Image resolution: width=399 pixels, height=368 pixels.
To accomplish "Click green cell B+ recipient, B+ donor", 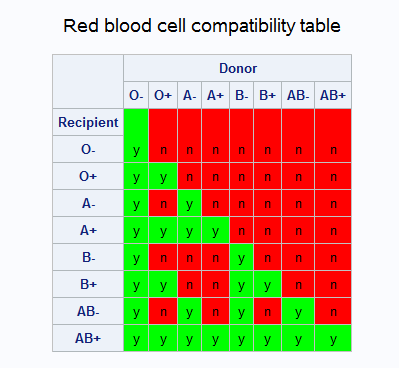I will 267,284.
